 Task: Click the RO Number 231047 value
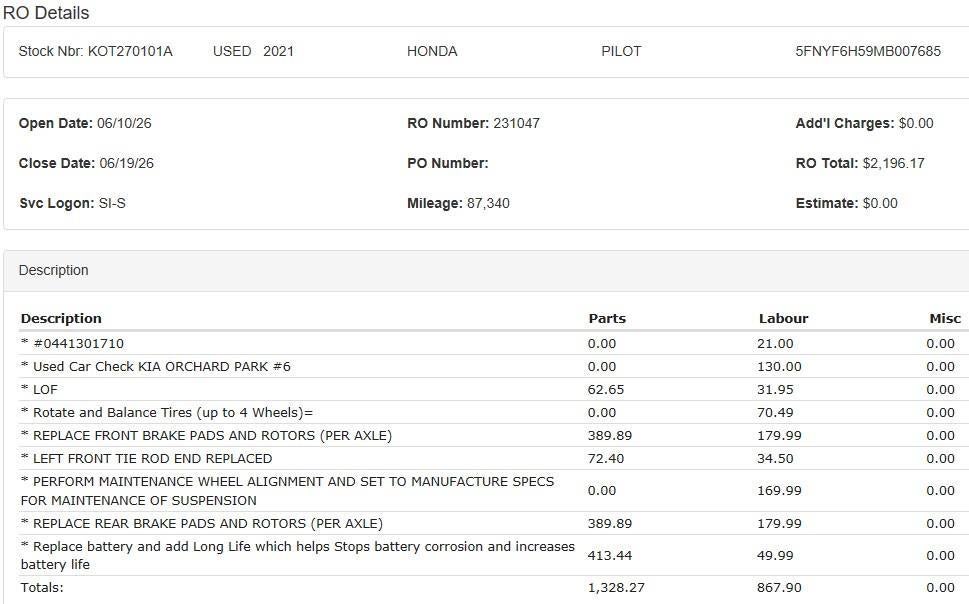point(516,123)
